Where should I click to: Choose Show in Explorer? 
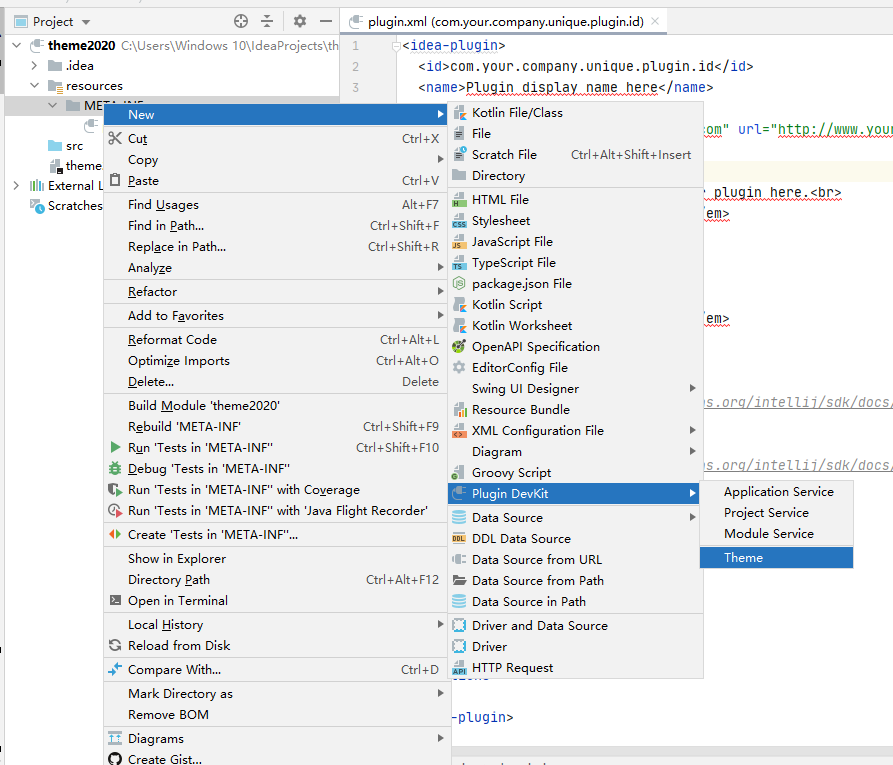coord(276,558)
